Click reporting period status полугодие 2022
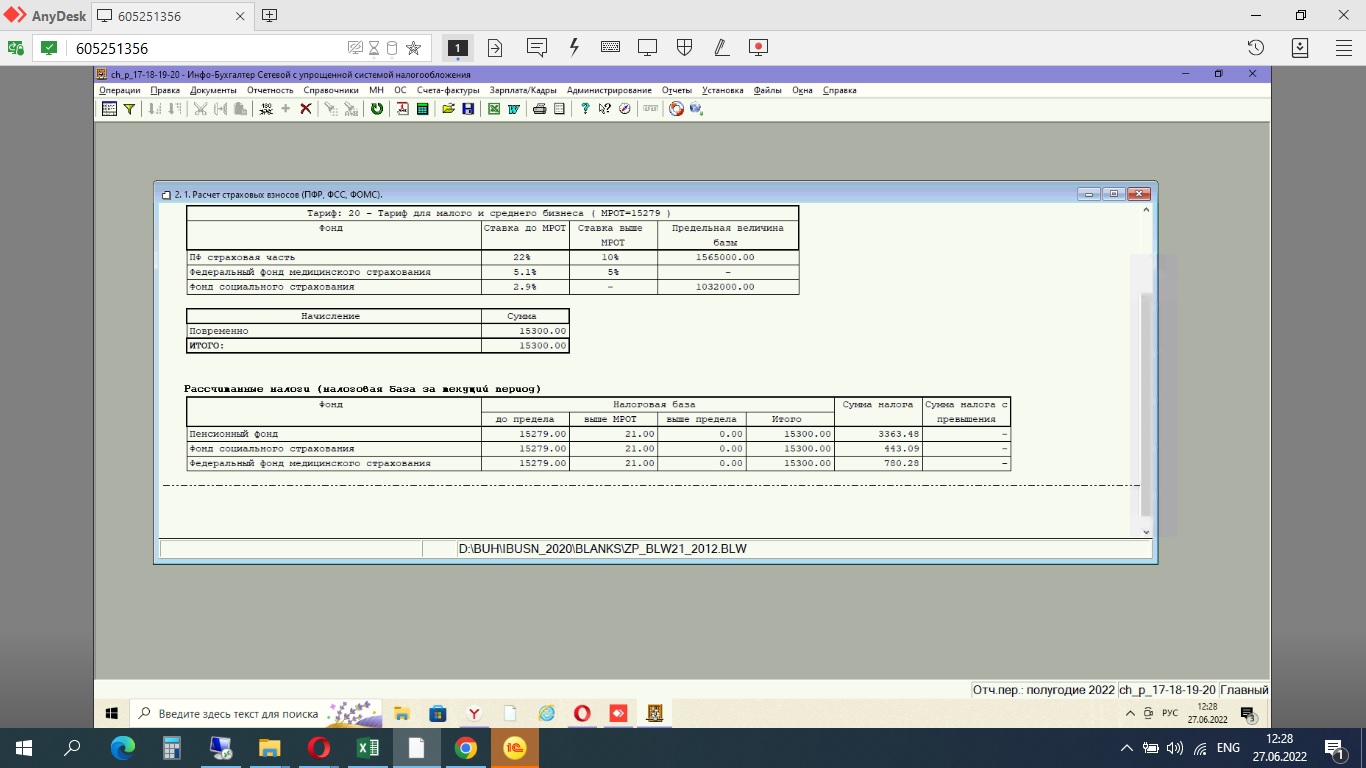 pyautogui.click(x=1044, y=690)
